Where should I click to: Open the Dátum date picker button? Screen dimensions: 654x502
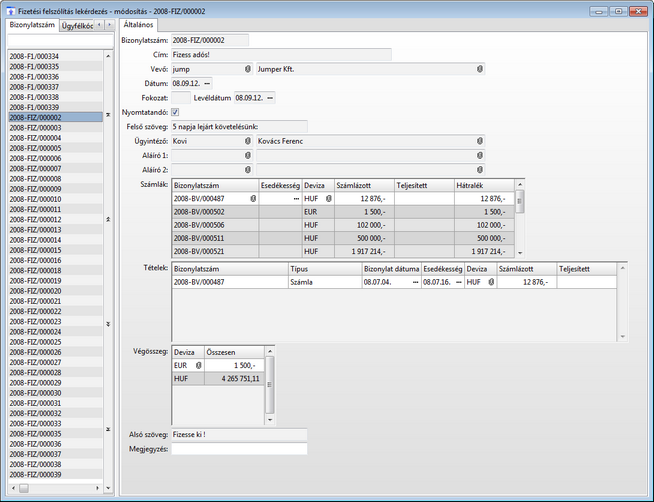(x=207, y=83)
